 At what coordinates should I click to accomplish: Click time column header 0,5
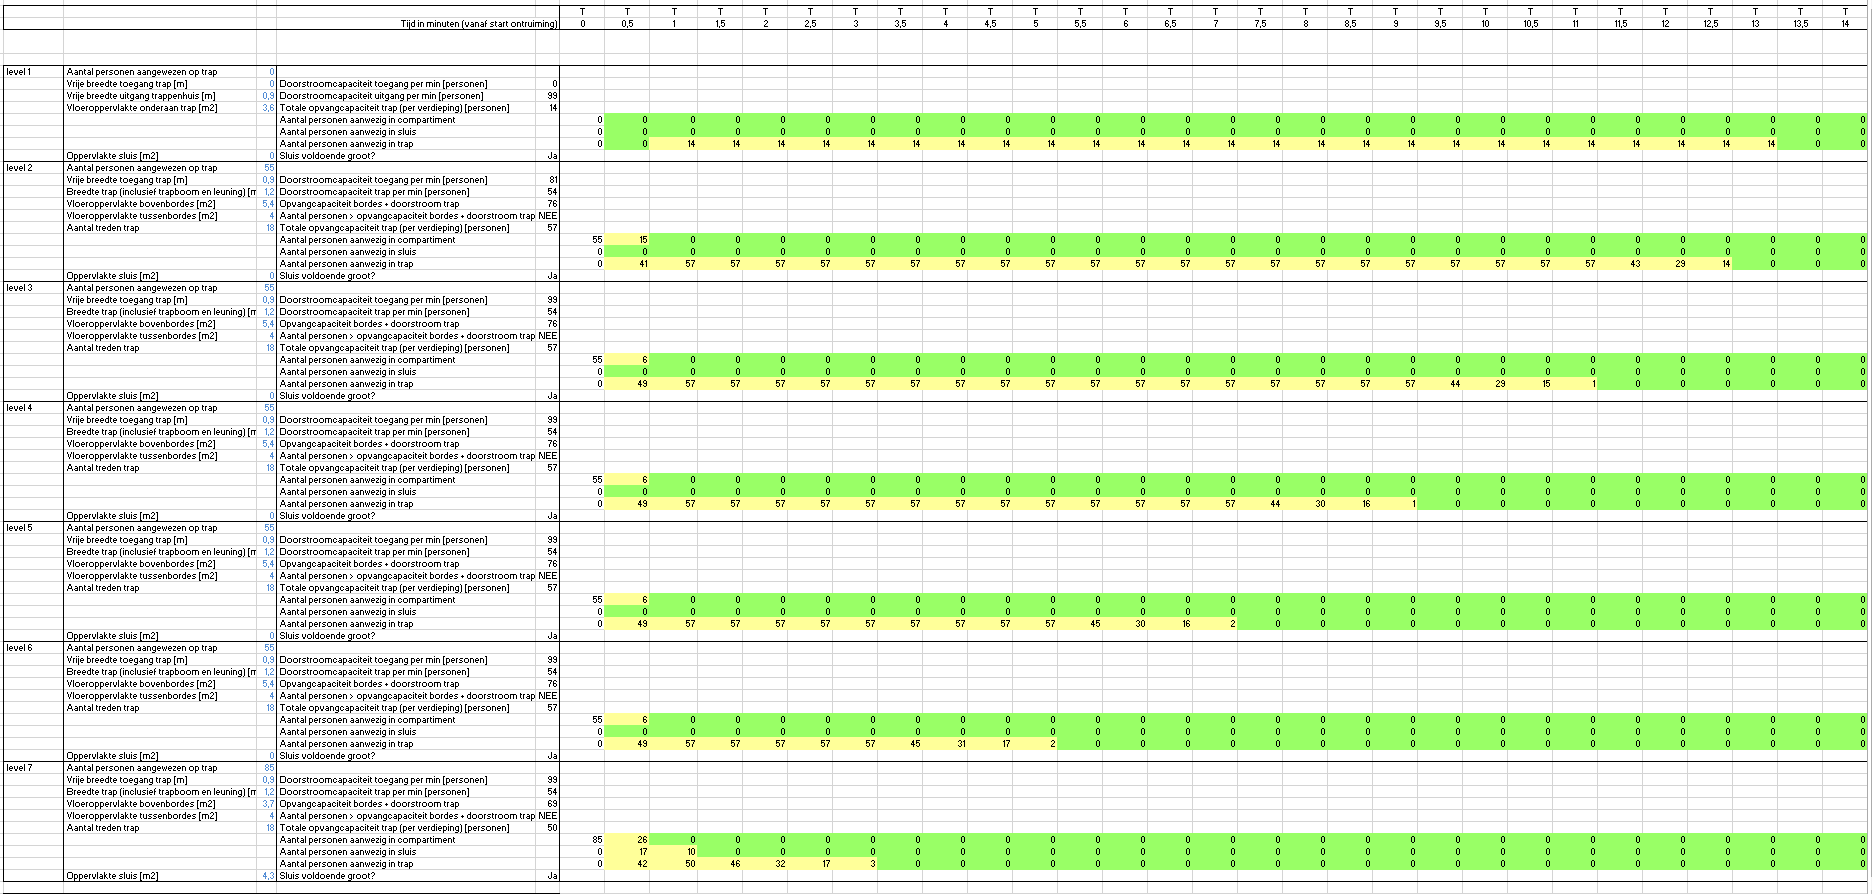pos(628,24)
